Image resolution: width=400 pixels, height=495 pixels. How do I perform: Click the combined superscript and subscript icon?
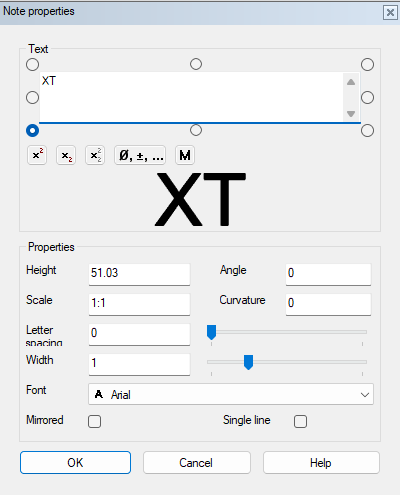tap(95, 155)
